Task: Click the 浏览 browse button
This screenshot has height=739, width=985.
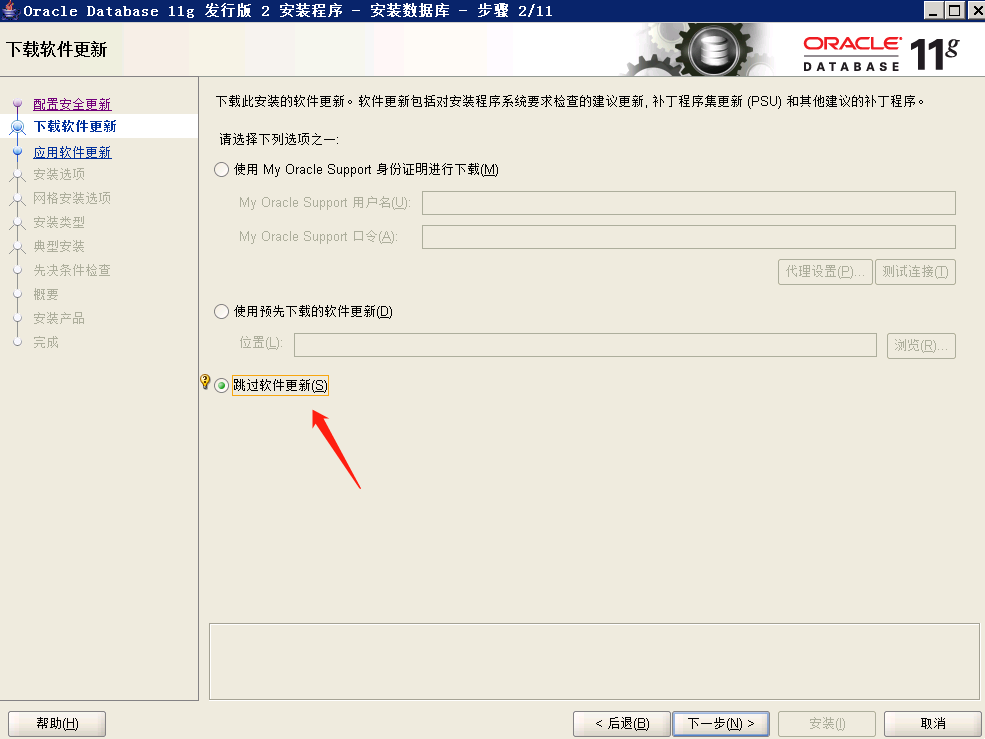Action: [921, 346]
